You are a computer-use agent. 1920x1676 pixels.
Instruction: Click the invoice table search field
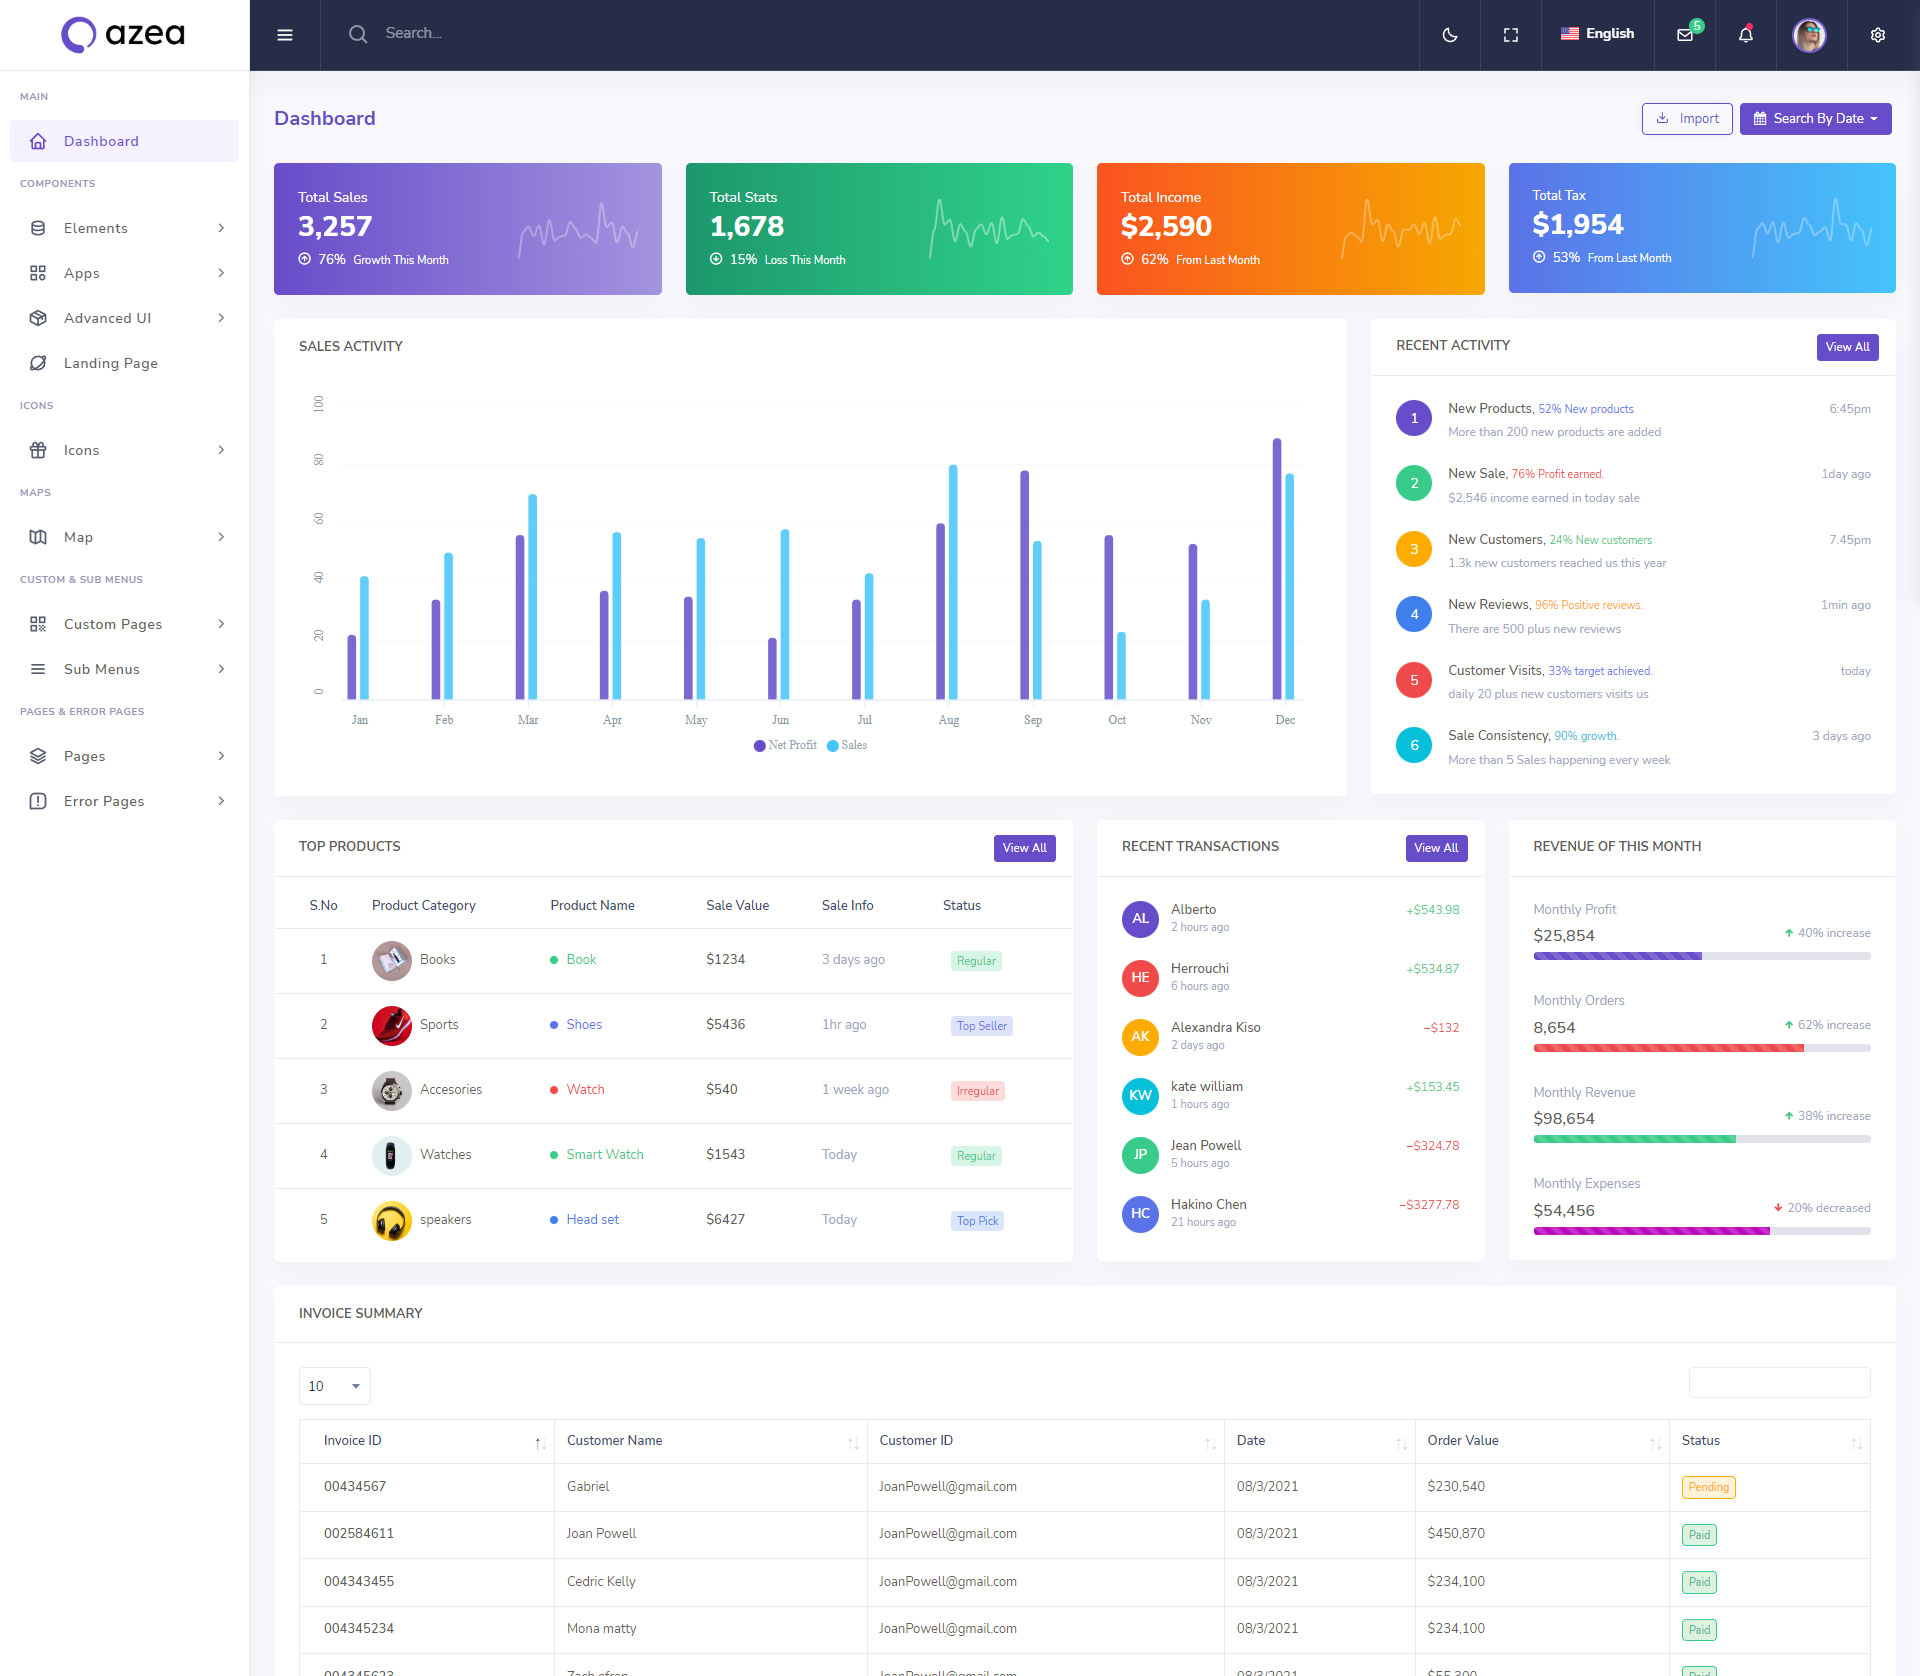click(x=1778, y=1383)
